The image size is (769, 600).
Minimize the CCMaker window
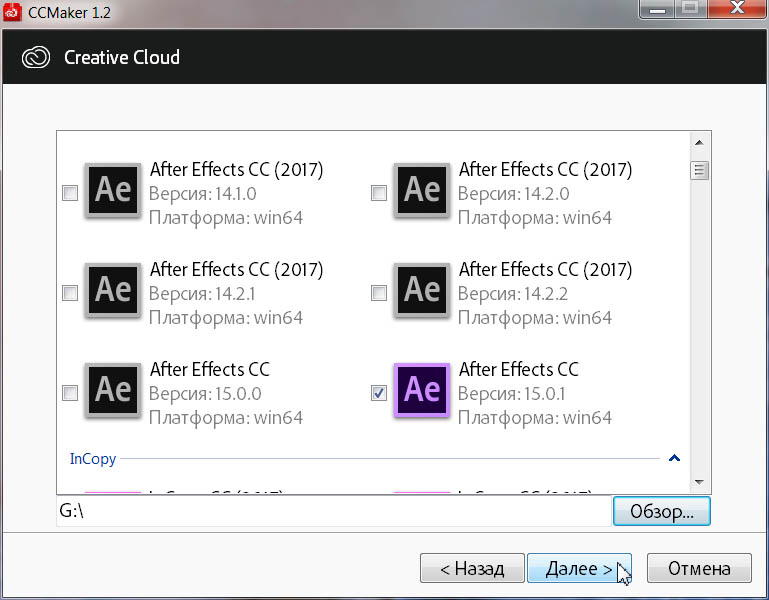point(657,9)
